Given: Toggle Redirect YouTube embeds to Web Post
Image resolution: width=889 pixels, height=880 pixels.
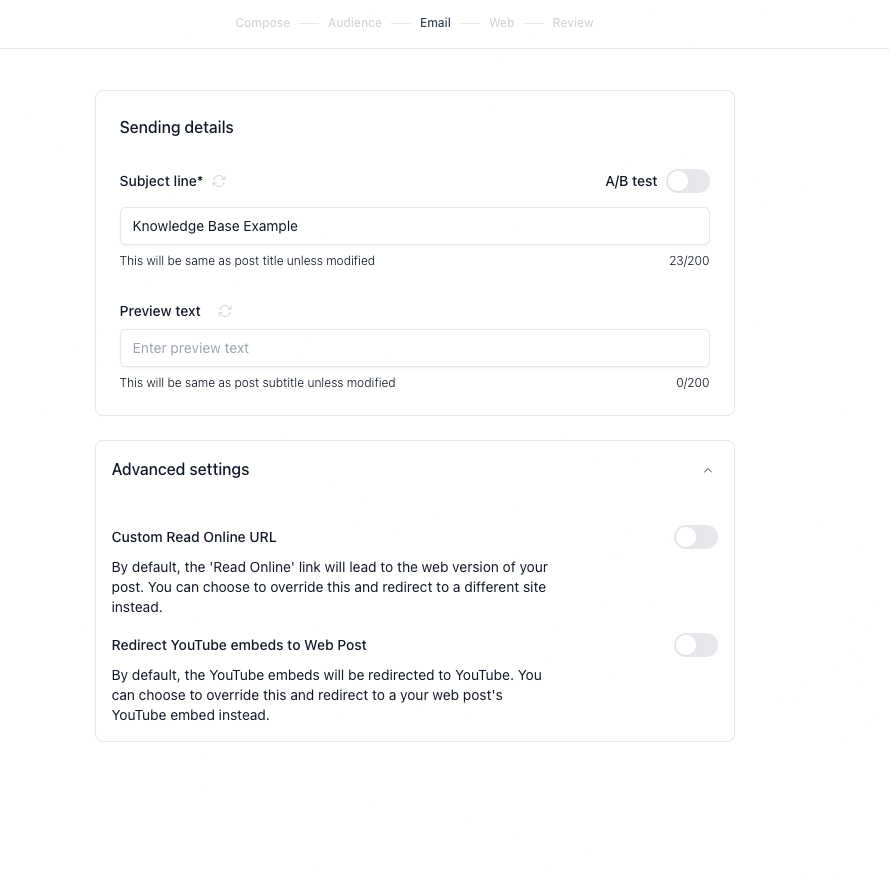Looking at the screenshot, I should pyautogui.click(x=696, y=645).
